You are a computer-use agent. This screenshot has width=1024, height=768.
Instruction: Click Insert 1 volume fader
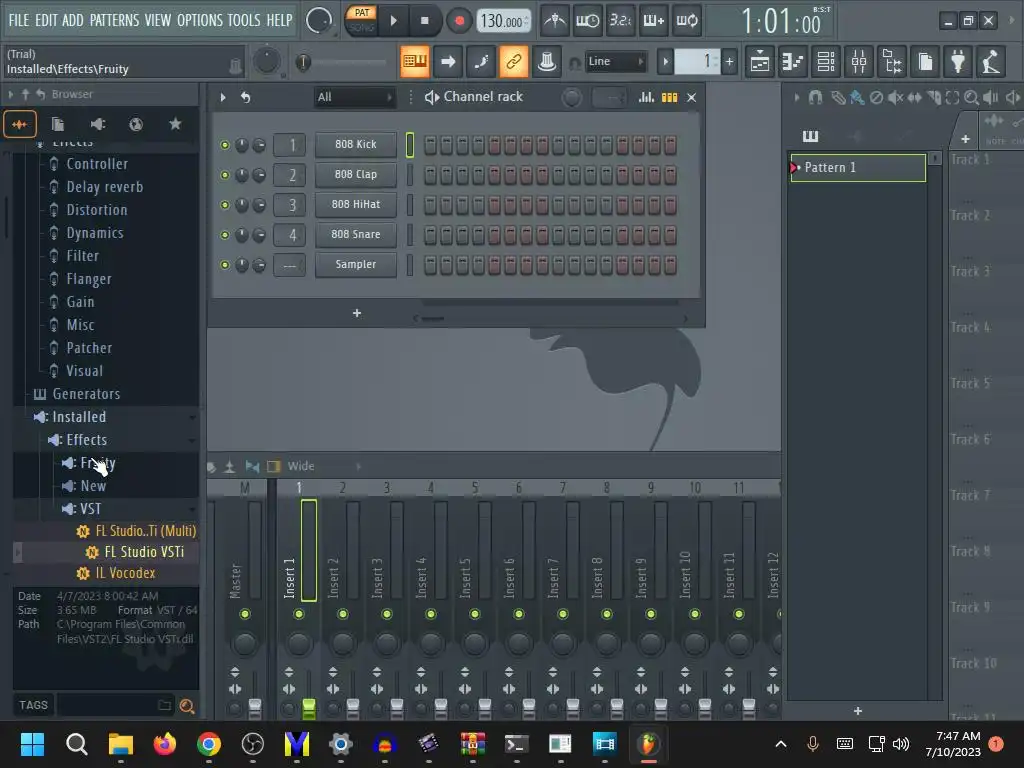tap(309, 707)
